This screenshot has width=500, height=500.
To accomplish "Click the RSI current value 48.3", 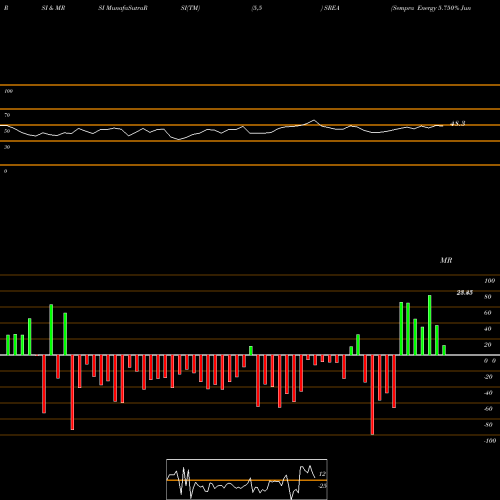I will coord(457,123).
